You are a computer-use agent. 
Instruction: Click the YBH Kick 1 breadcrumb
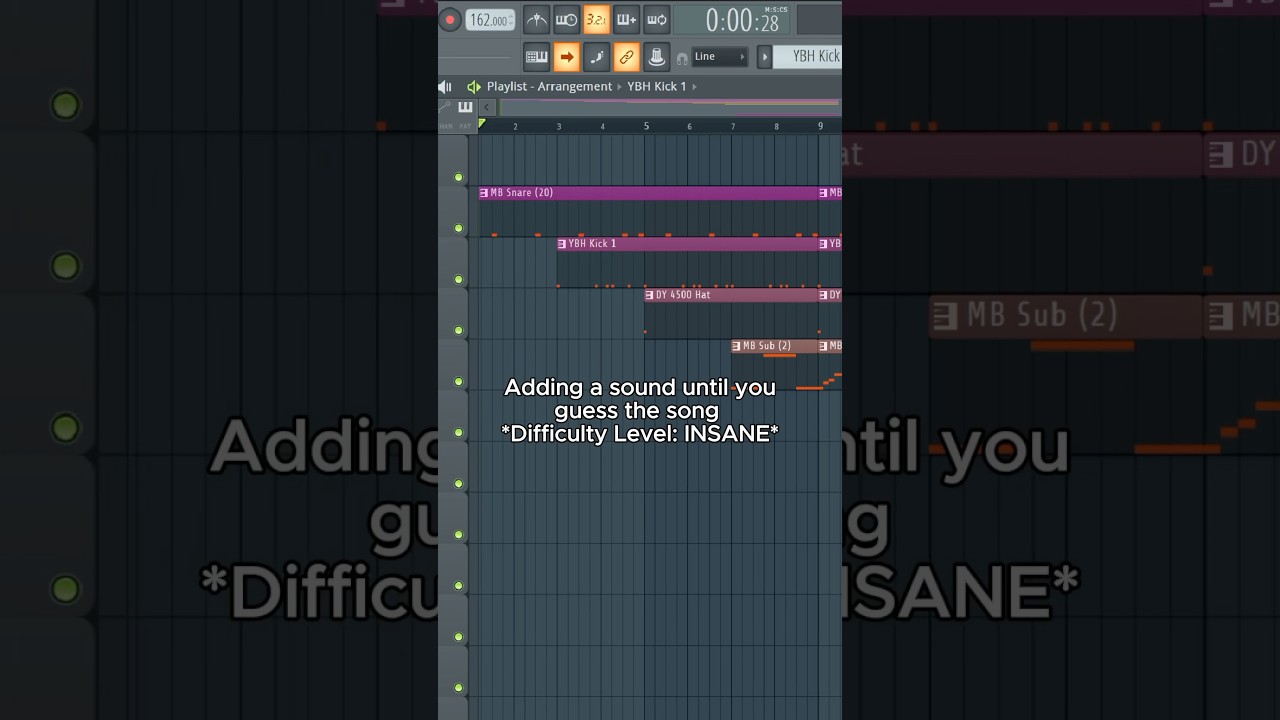[x=657, y=87]
